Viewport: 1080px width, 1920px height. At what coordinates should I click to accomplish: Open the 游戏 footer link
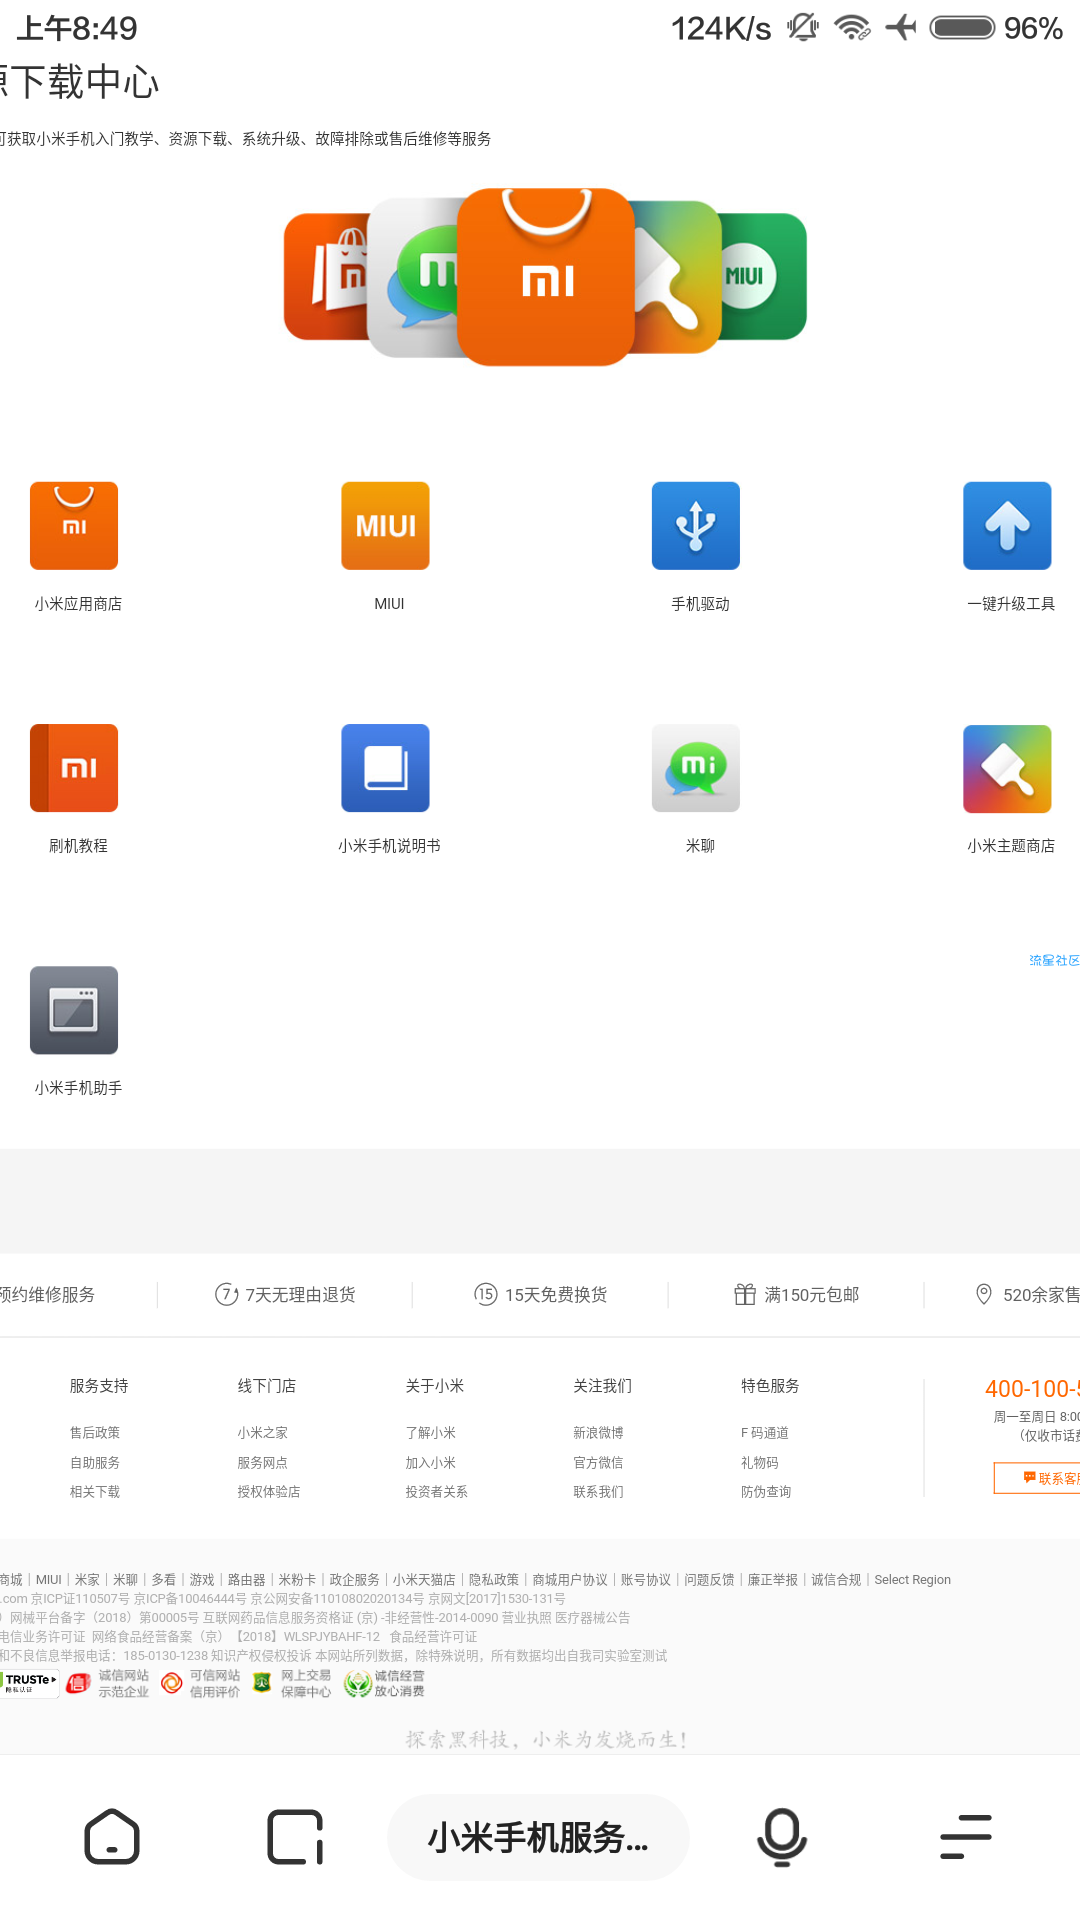(x=202, y=1580)
